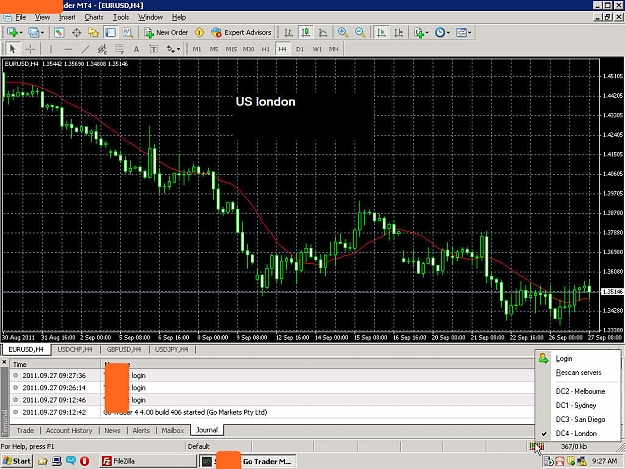Open the Tools menu
The width and height of the screenshot is (625, 469).
tap(121, 17)
